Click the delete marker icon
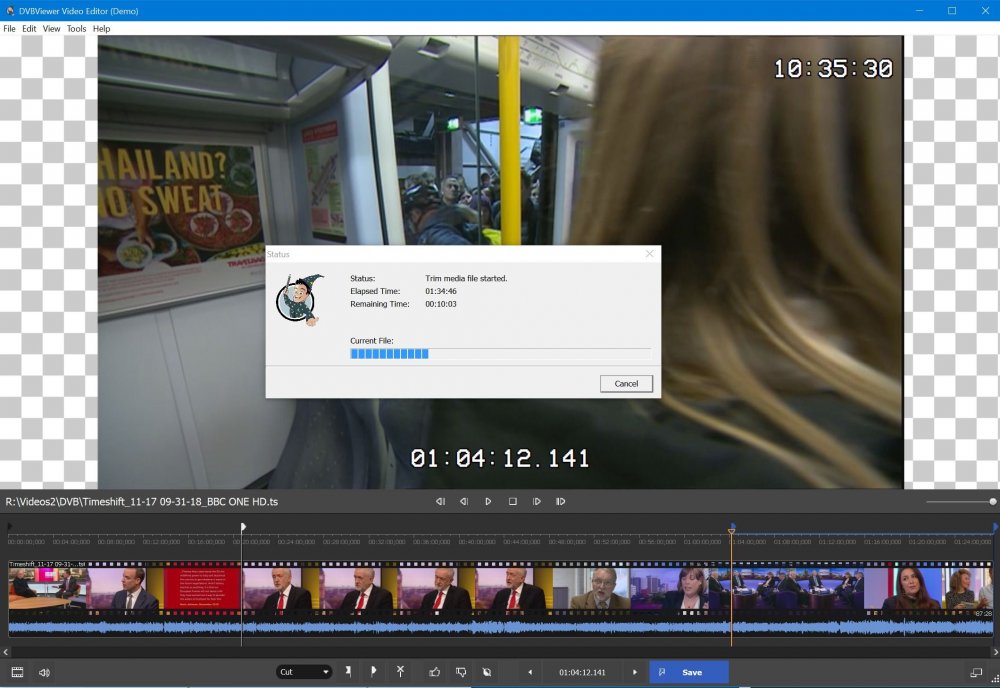The width and height of the screenshot is (1000, 688). coord(400,672)
